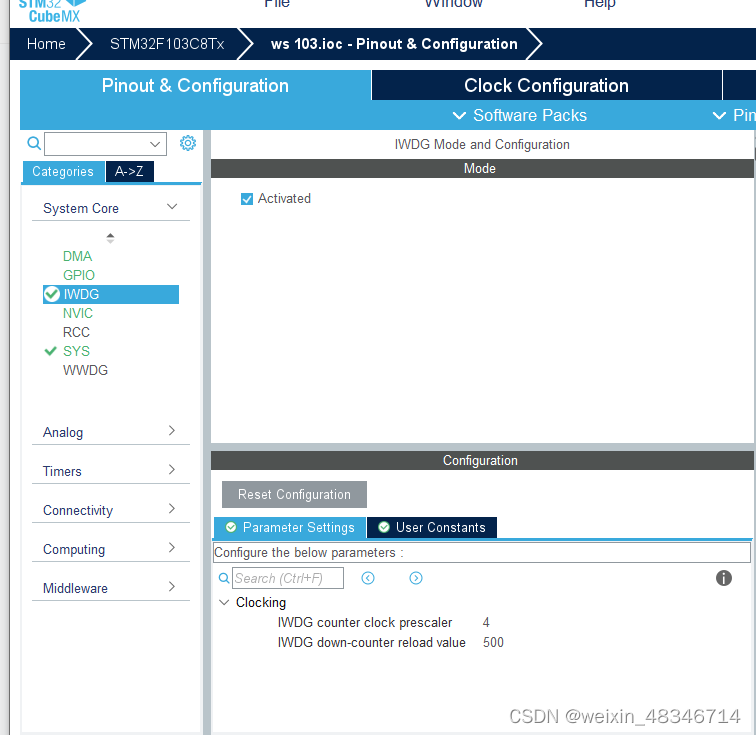Open the File menu
Screen dimensions: 756x735
click(277, 4)
